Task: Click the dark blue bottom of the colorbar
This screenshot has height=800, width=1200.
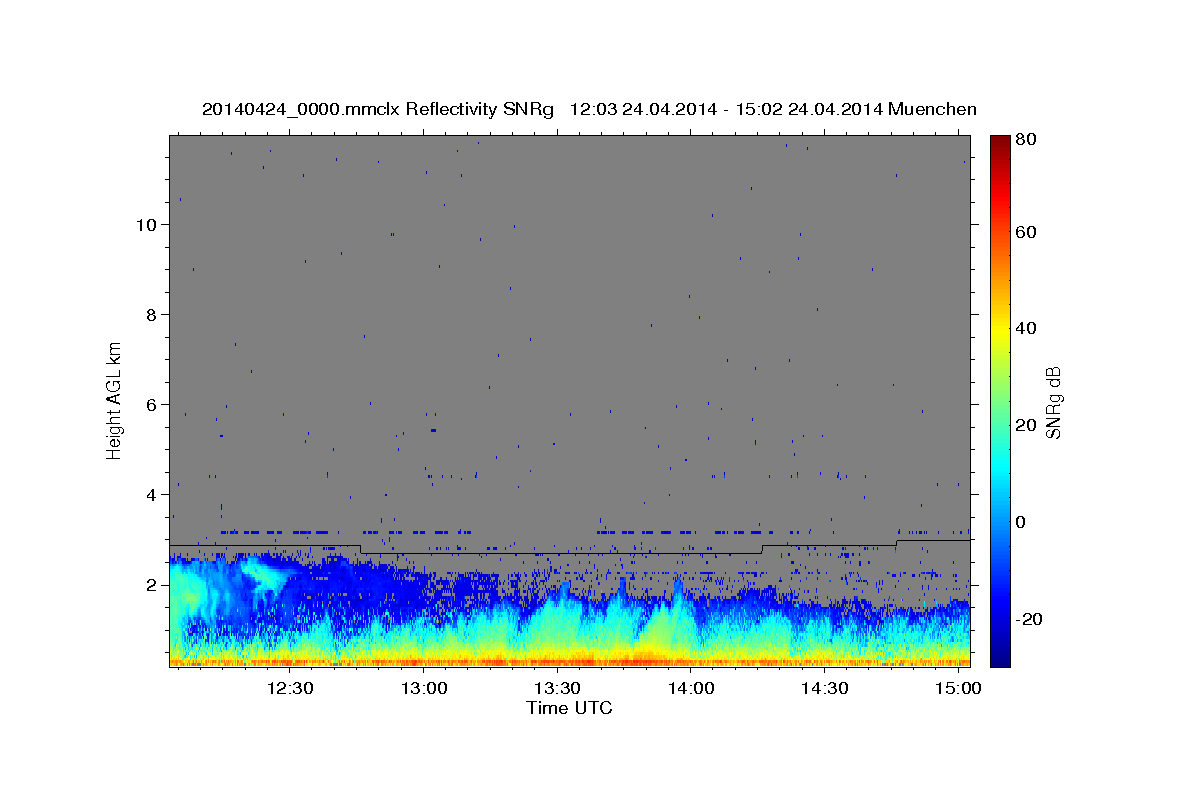Action: coord(999,658)
